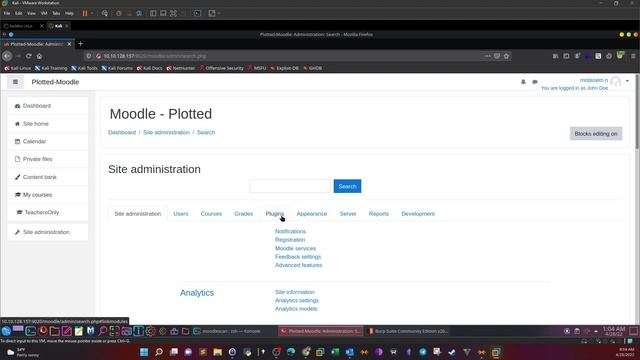Image resolution: width=640 pixels, height=360 pixels.
Task: Click the site identity shield icon in address bar
Action: [89, 56]
